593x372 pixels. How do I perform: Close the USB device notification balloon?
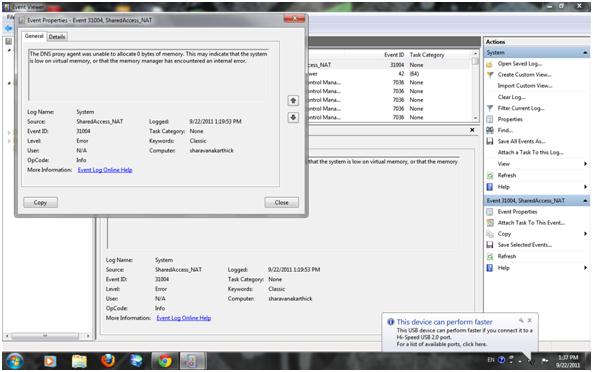click(529, 321)
